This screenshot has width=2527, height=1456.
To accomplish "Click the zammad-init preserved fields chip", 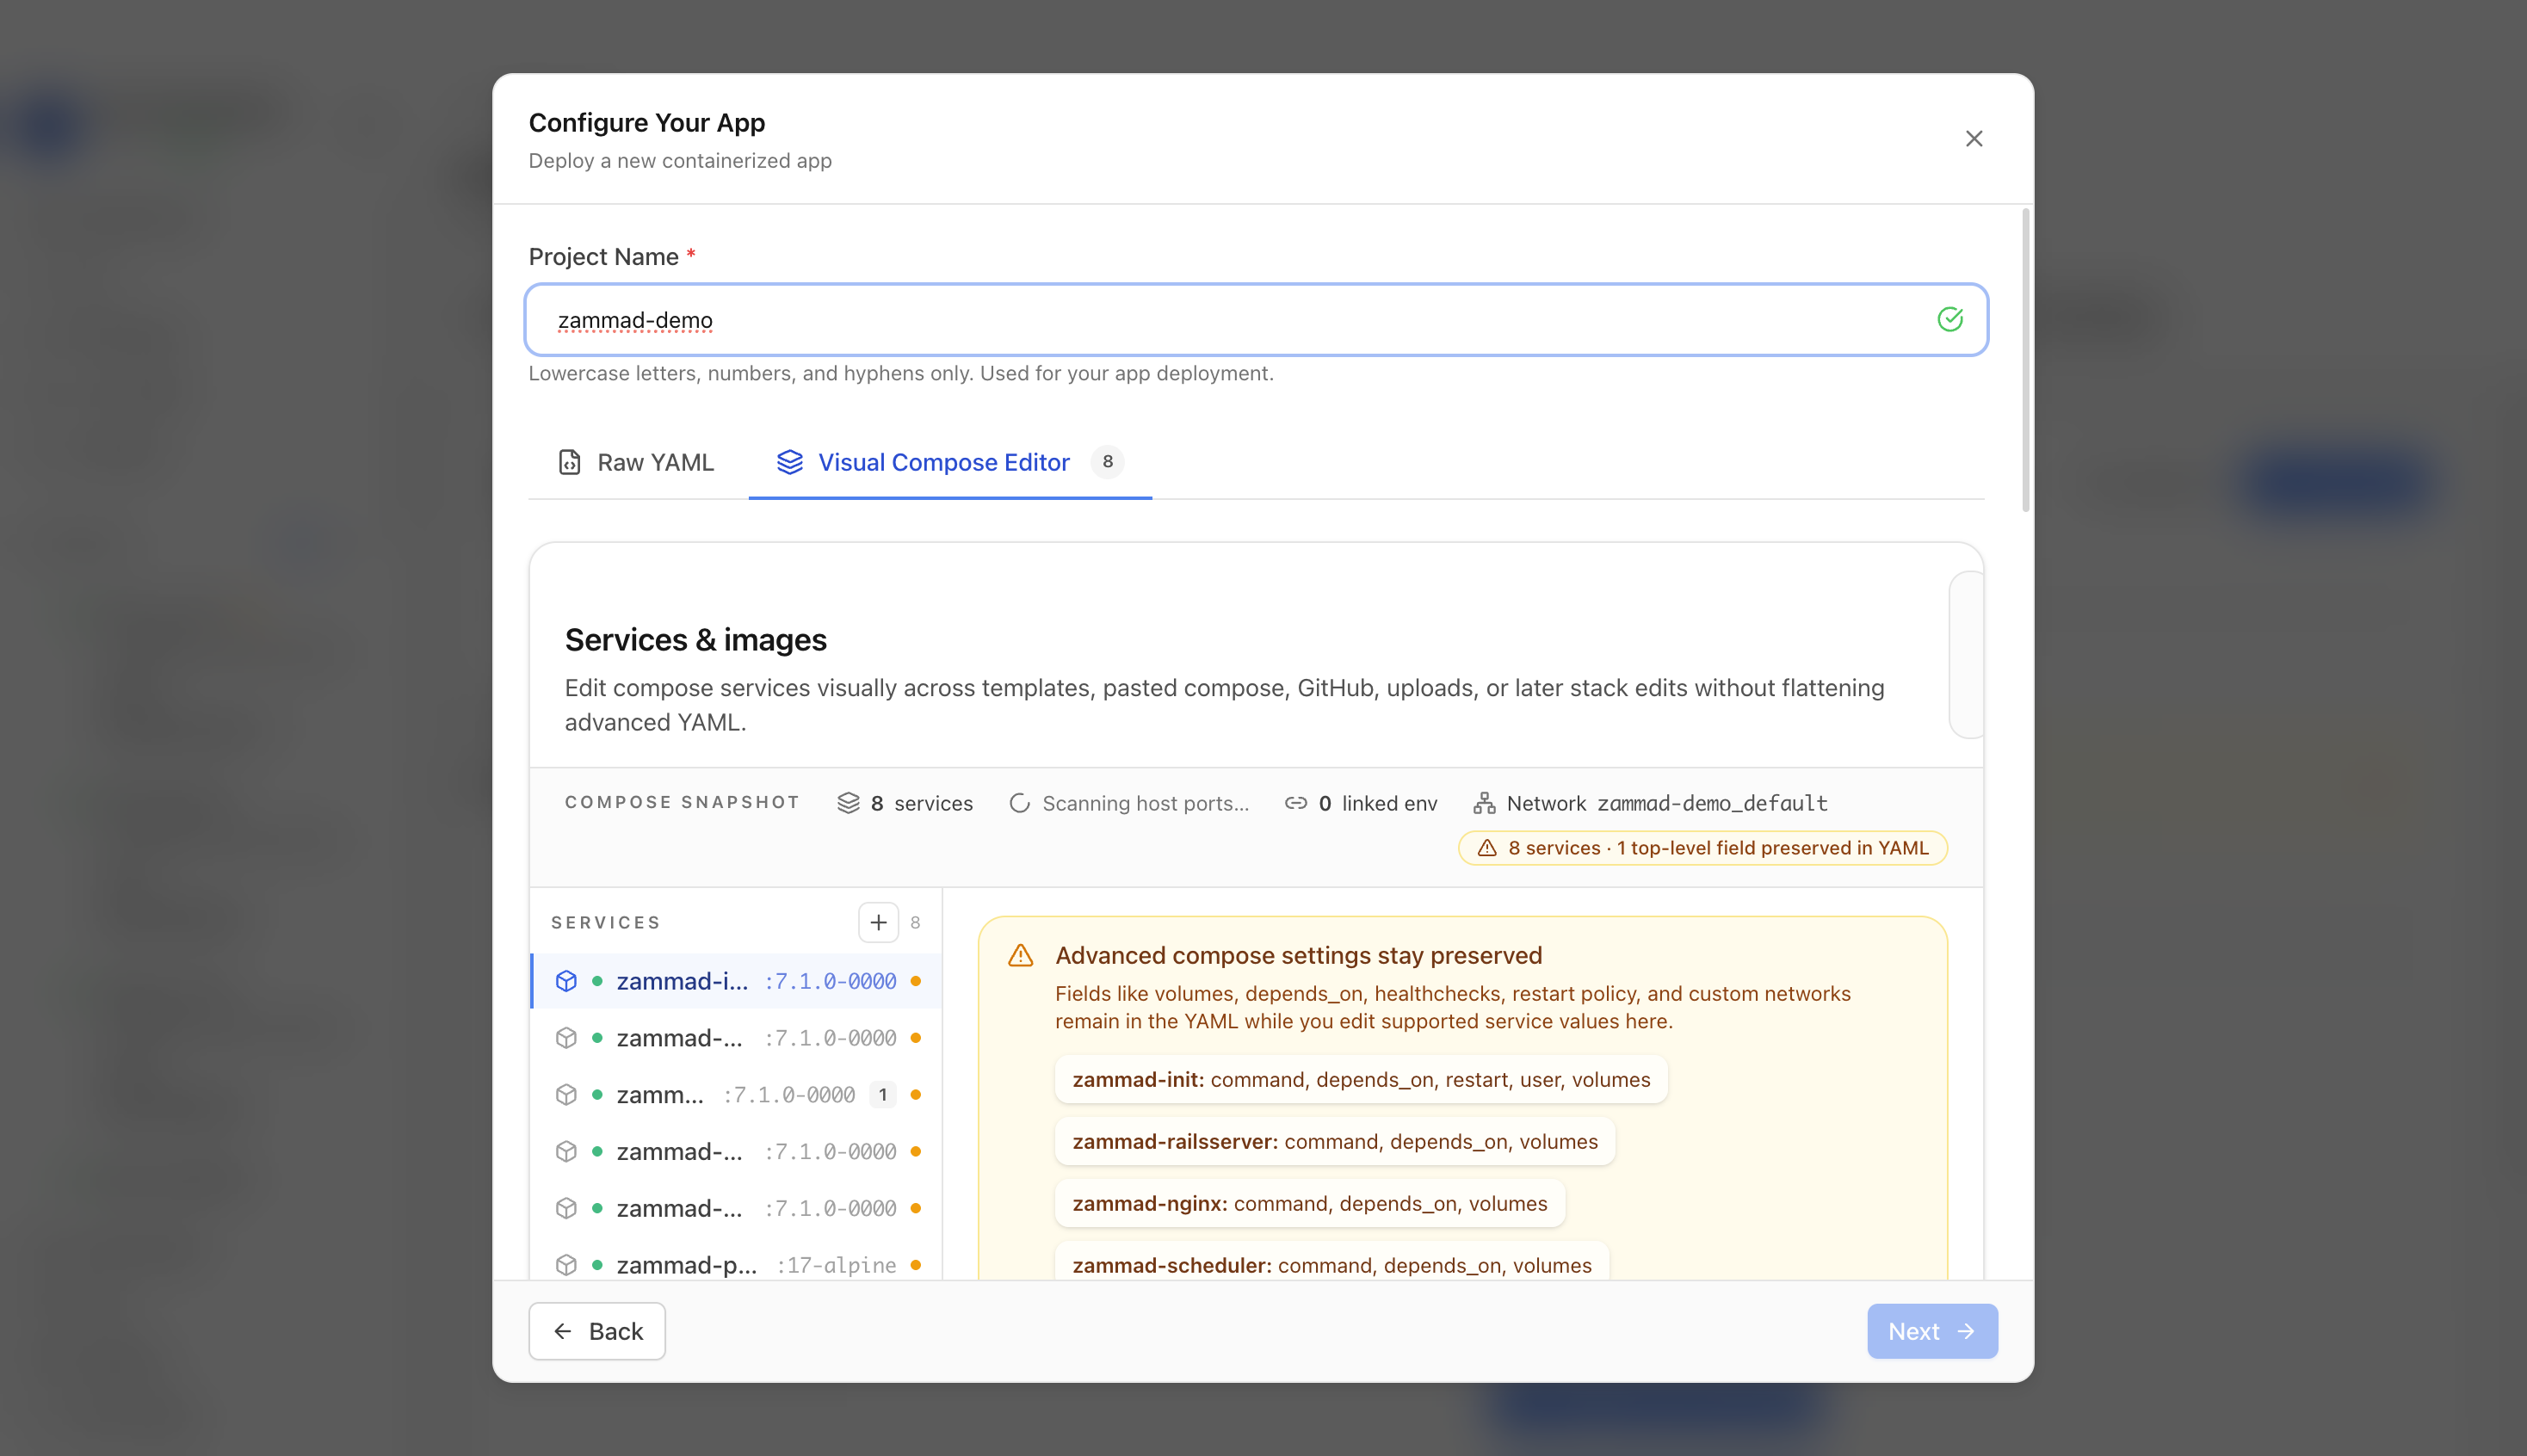I will coord(1361,1080).
